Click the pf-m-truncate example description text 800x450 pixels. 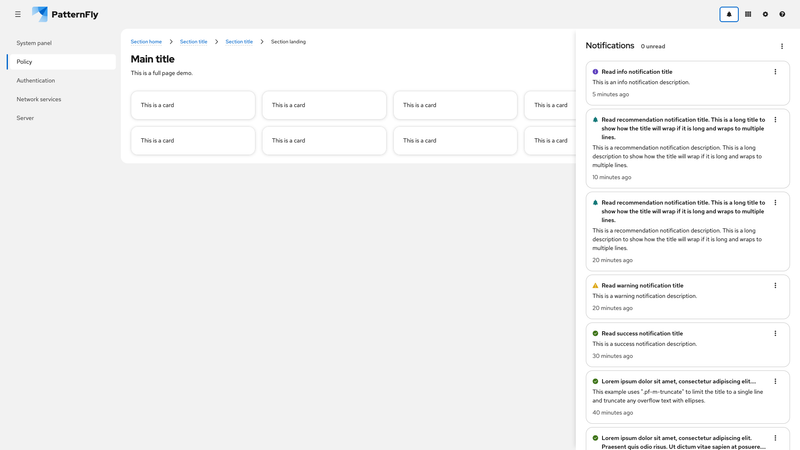(x=678, y=396)
